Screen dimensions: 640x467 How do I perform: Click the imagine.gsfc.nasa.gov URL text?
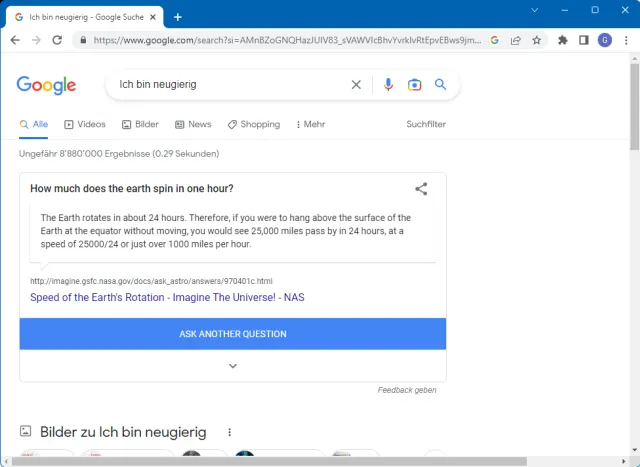pos(151,281)
